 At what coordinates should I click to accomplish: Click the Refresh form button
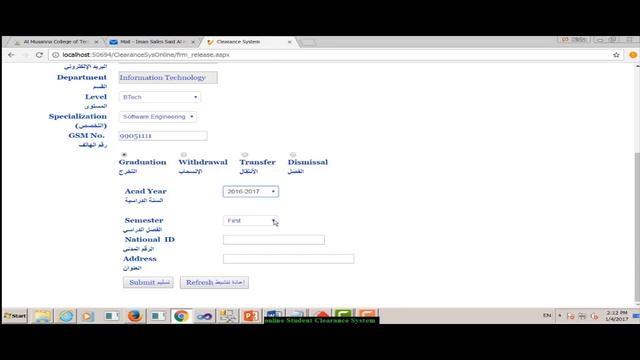click(214, 282)
